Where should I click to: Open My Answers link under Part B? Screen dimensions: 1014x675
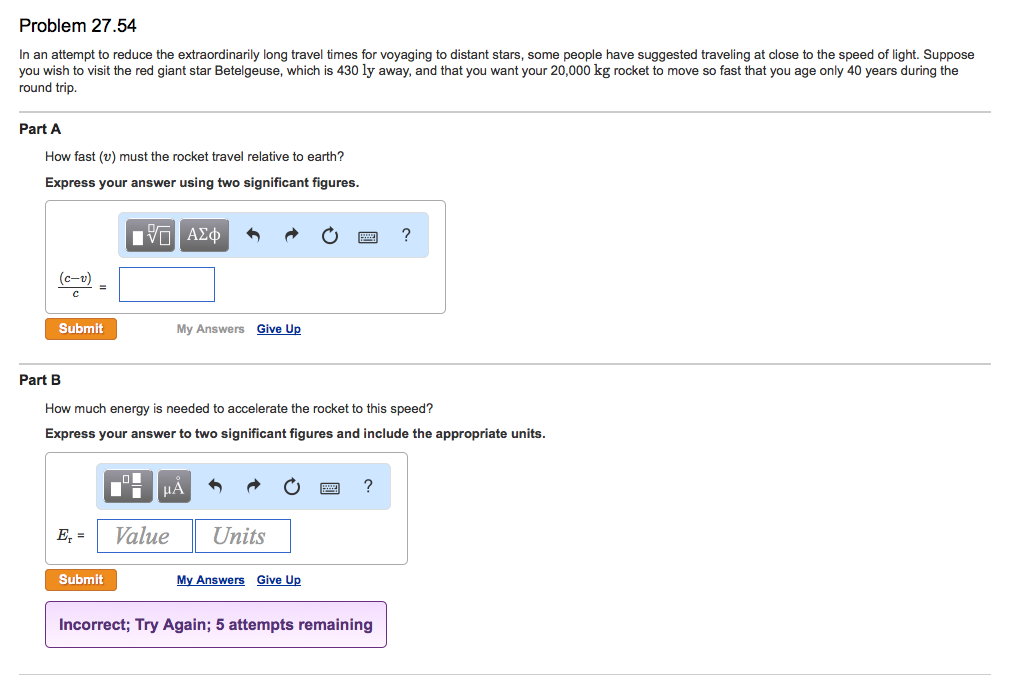(x=210, y=580)
